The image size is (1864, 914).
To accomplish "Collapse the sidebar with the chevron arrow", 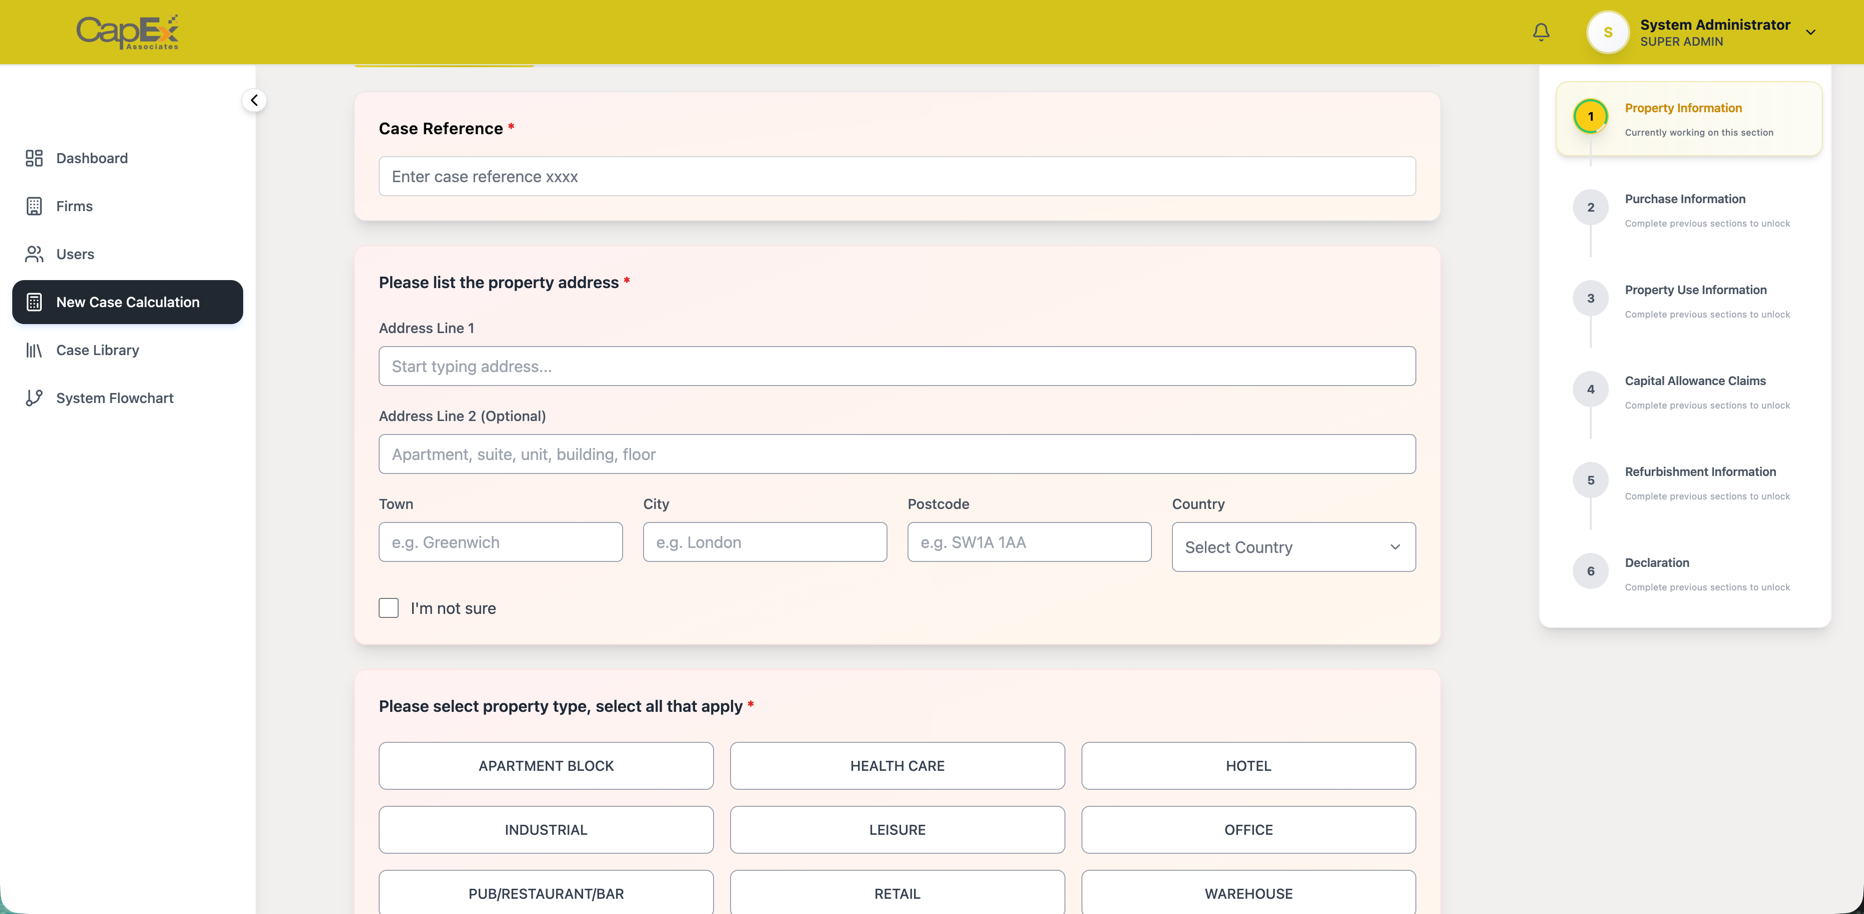I will (x=254, y=100).
